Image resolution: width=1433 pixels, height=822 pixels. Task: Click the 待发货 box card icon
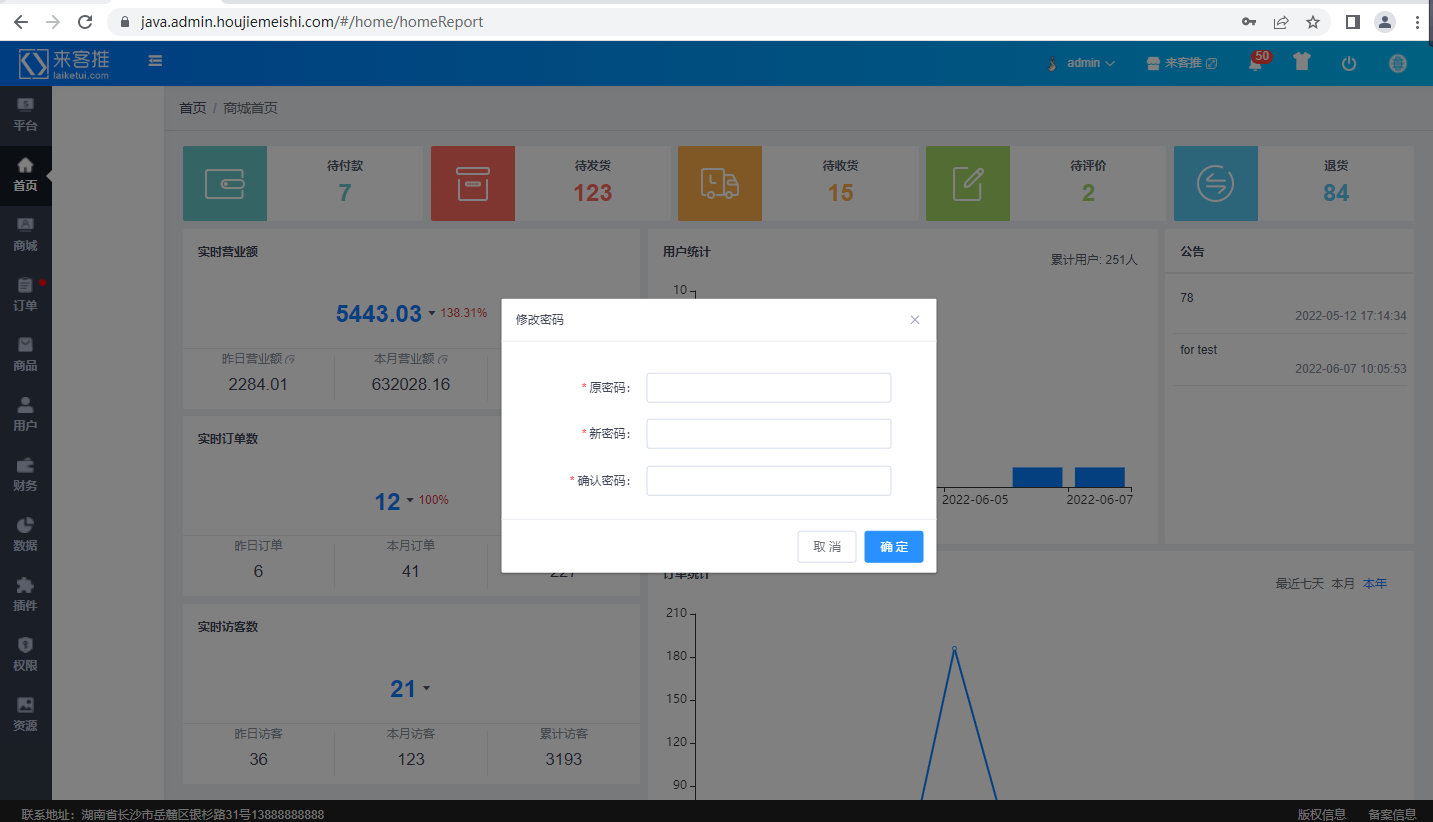[473, 183]
